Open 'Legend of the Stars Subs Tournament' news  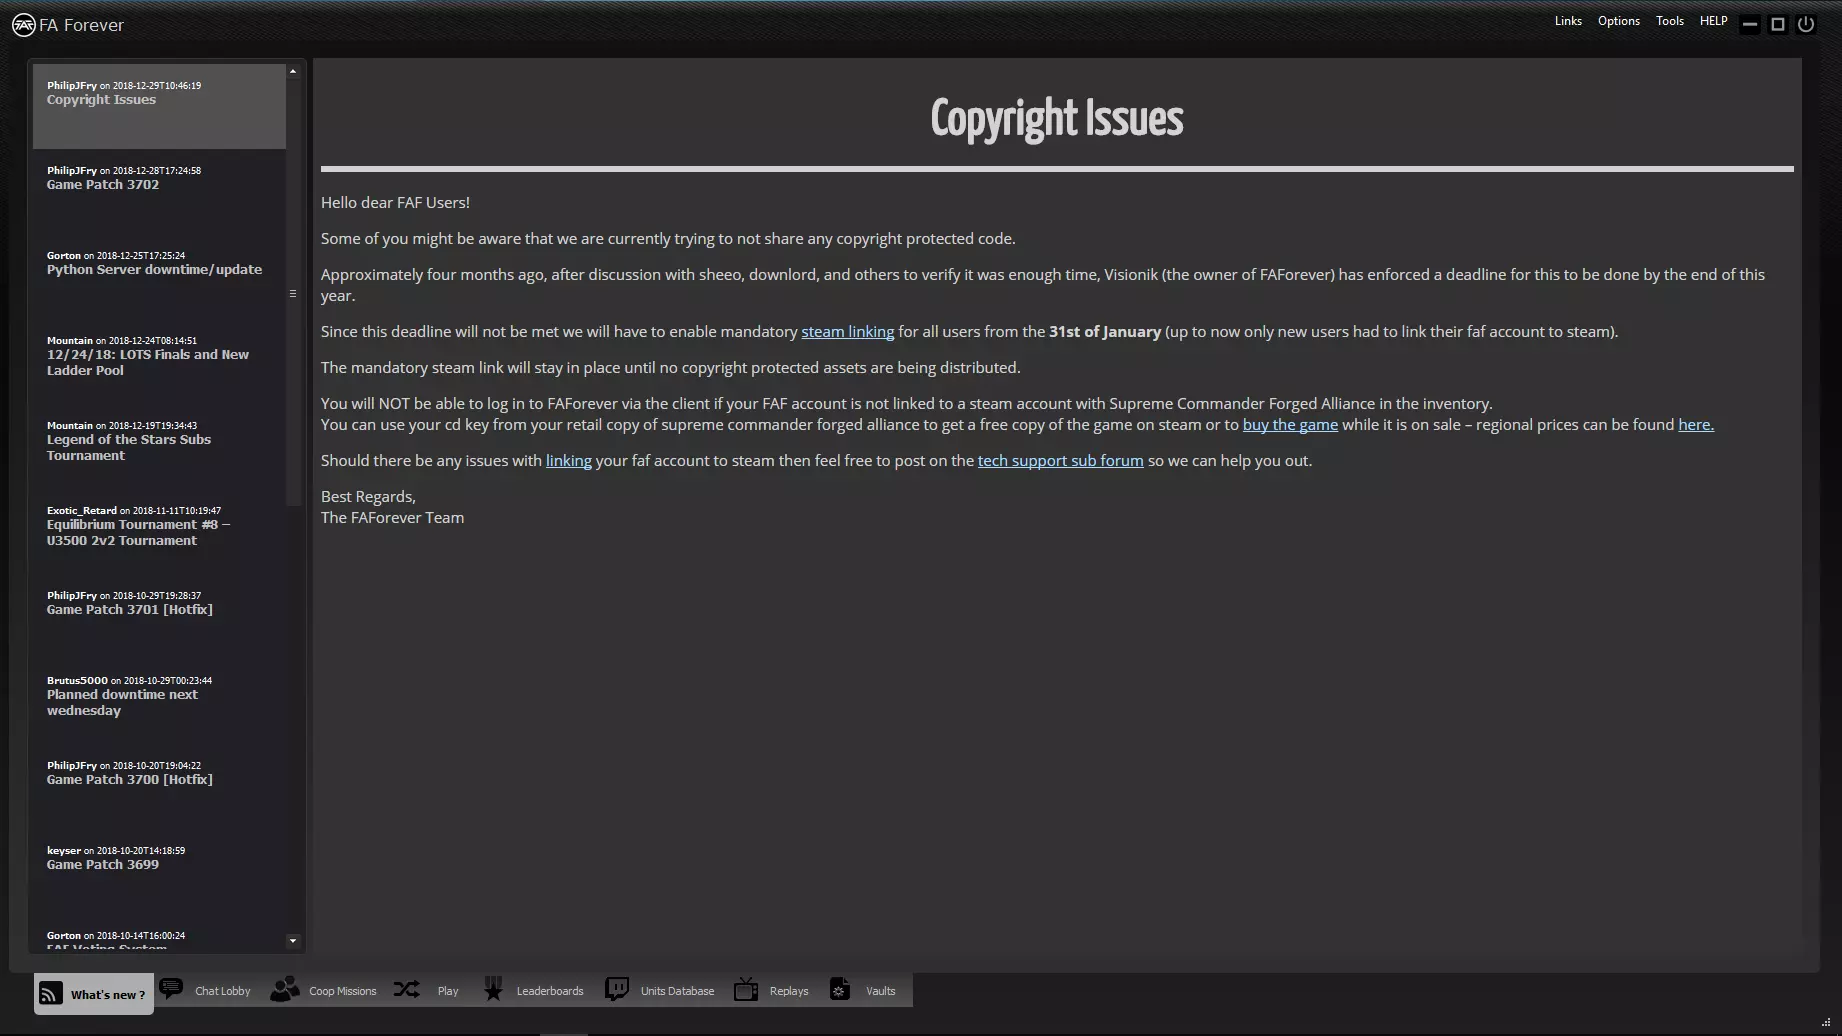click(159, 446)
